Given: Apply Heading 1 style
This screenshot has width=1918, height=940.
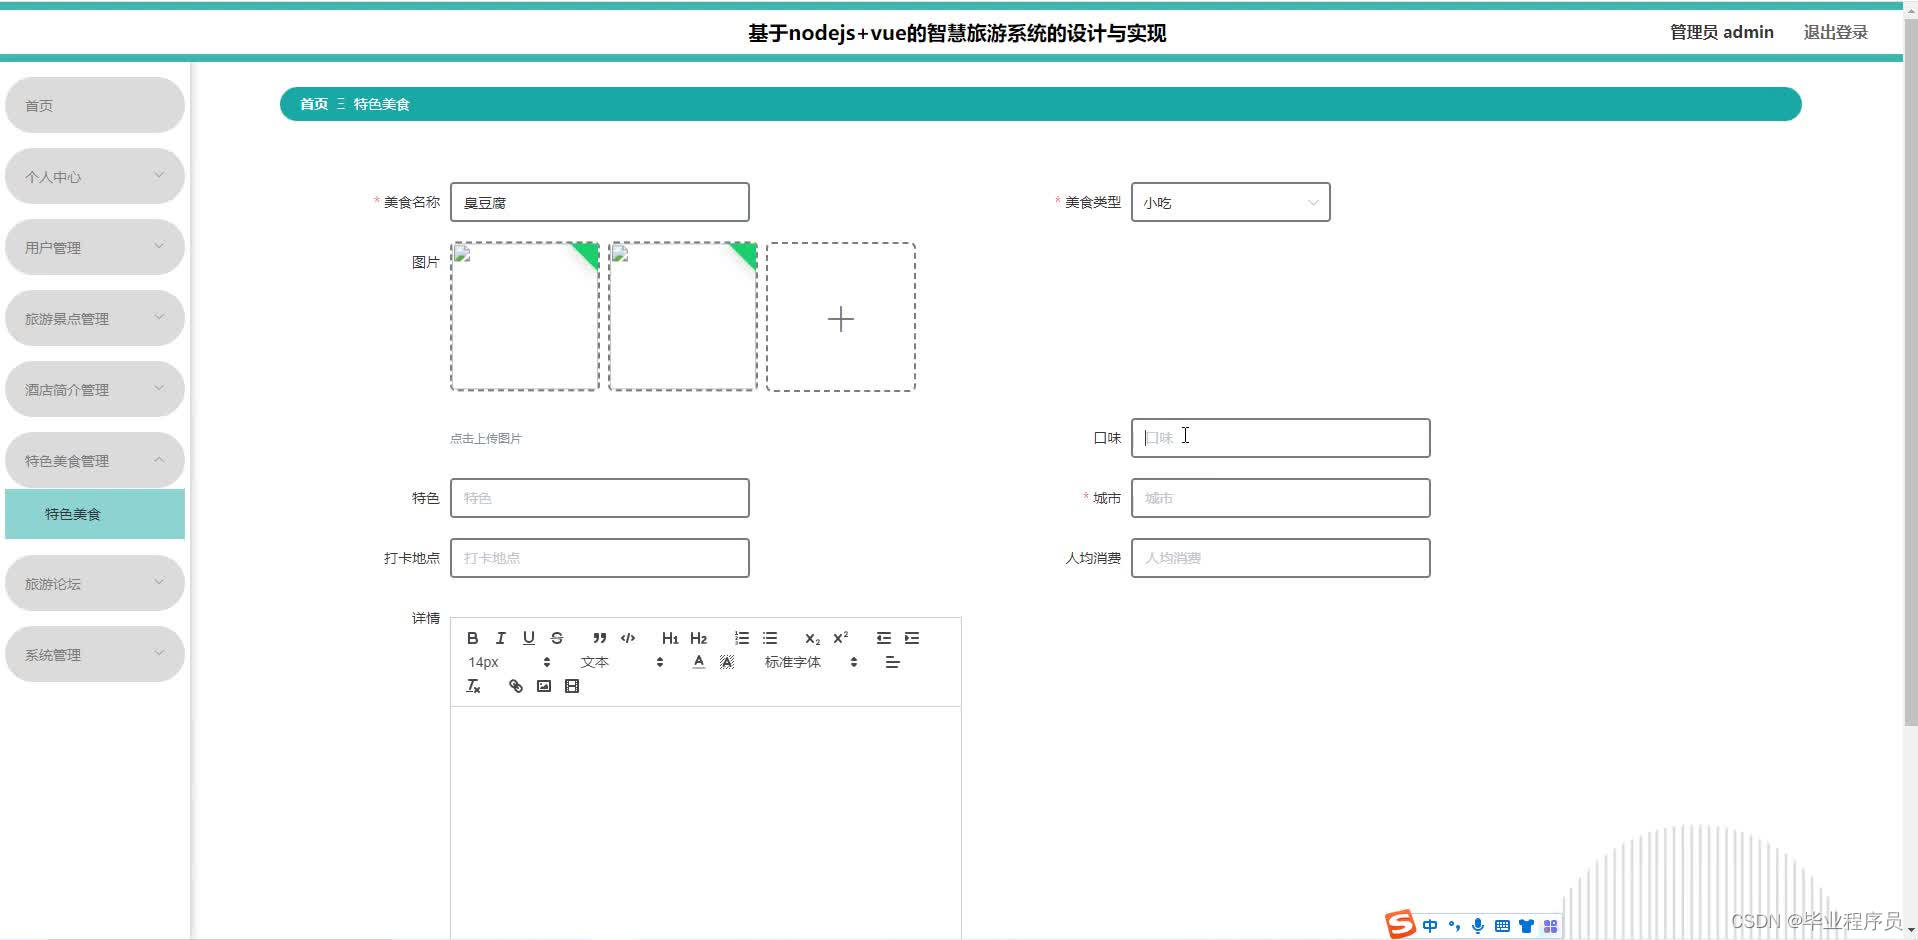Looking at the screenshot, I should pyautogui.click(x=670, y=638).
